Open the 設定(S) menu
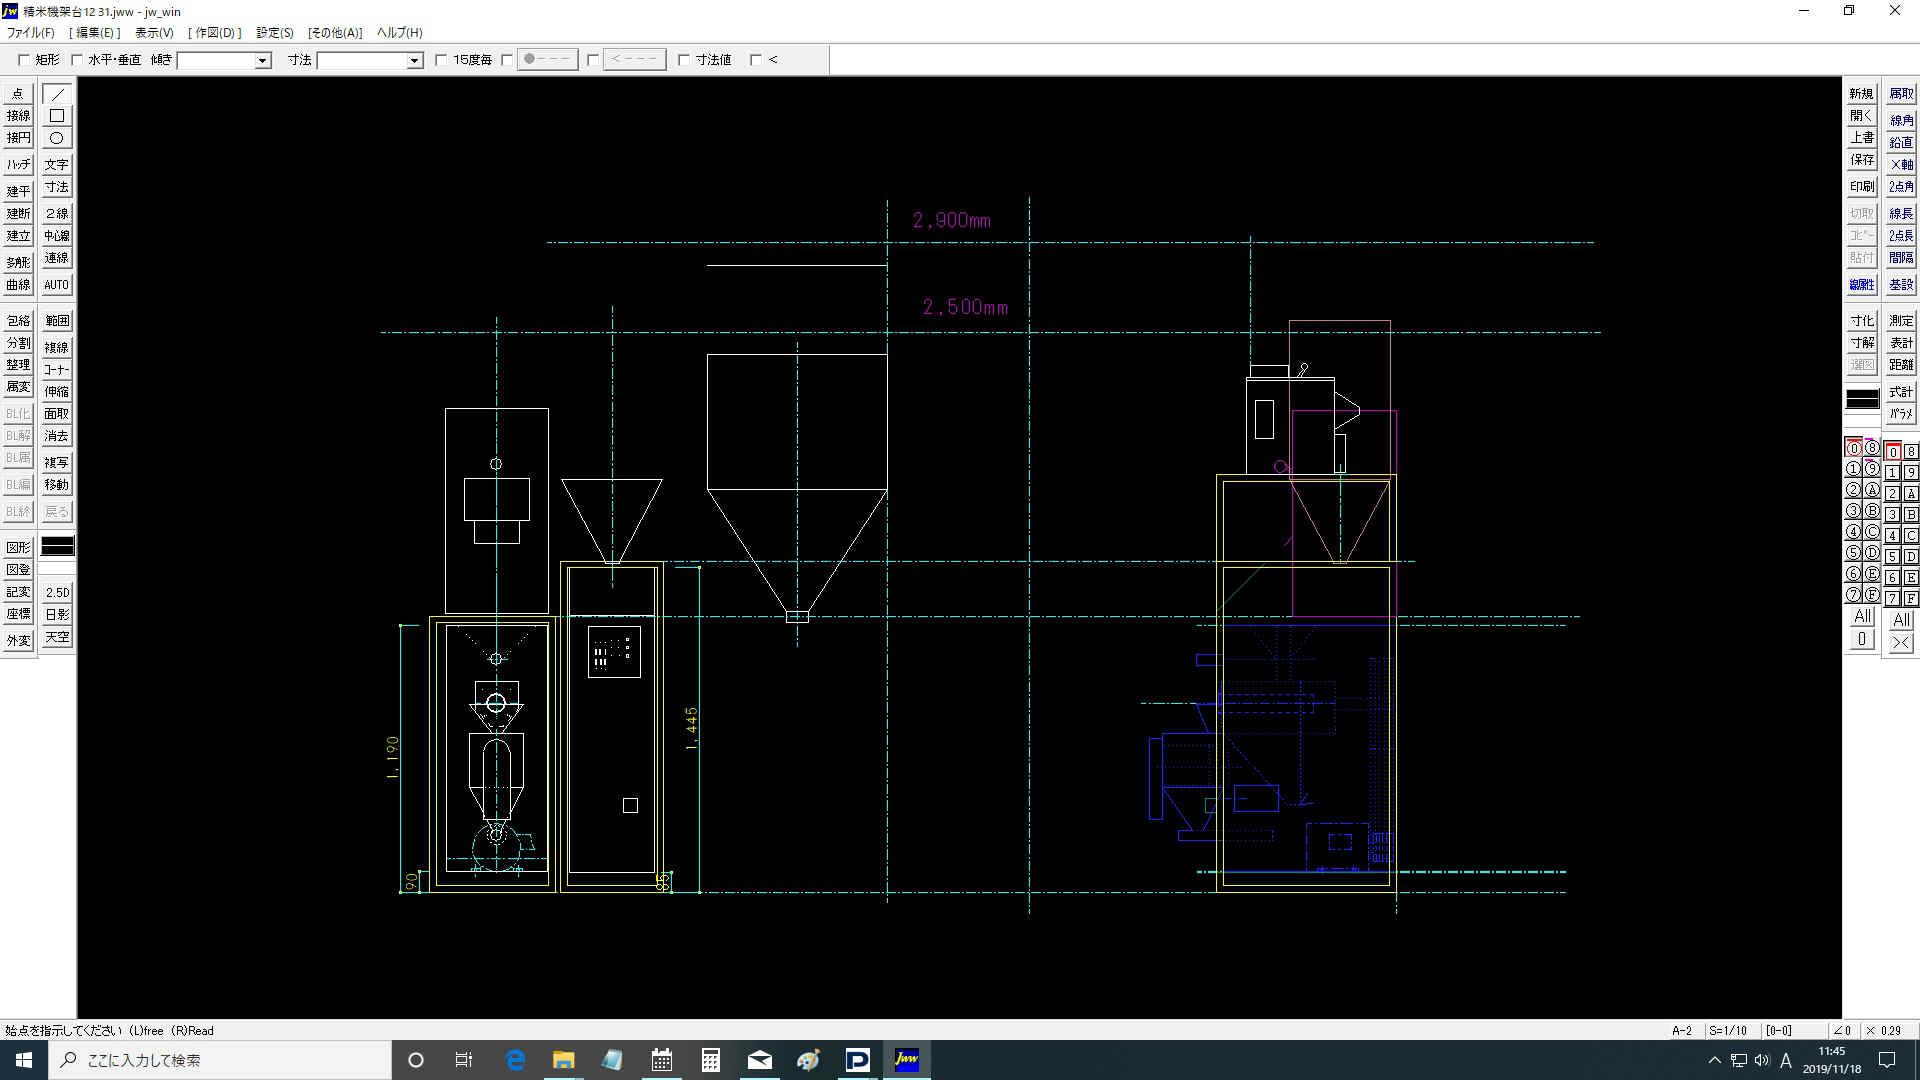1920x1080 pixels. (274, 33)
